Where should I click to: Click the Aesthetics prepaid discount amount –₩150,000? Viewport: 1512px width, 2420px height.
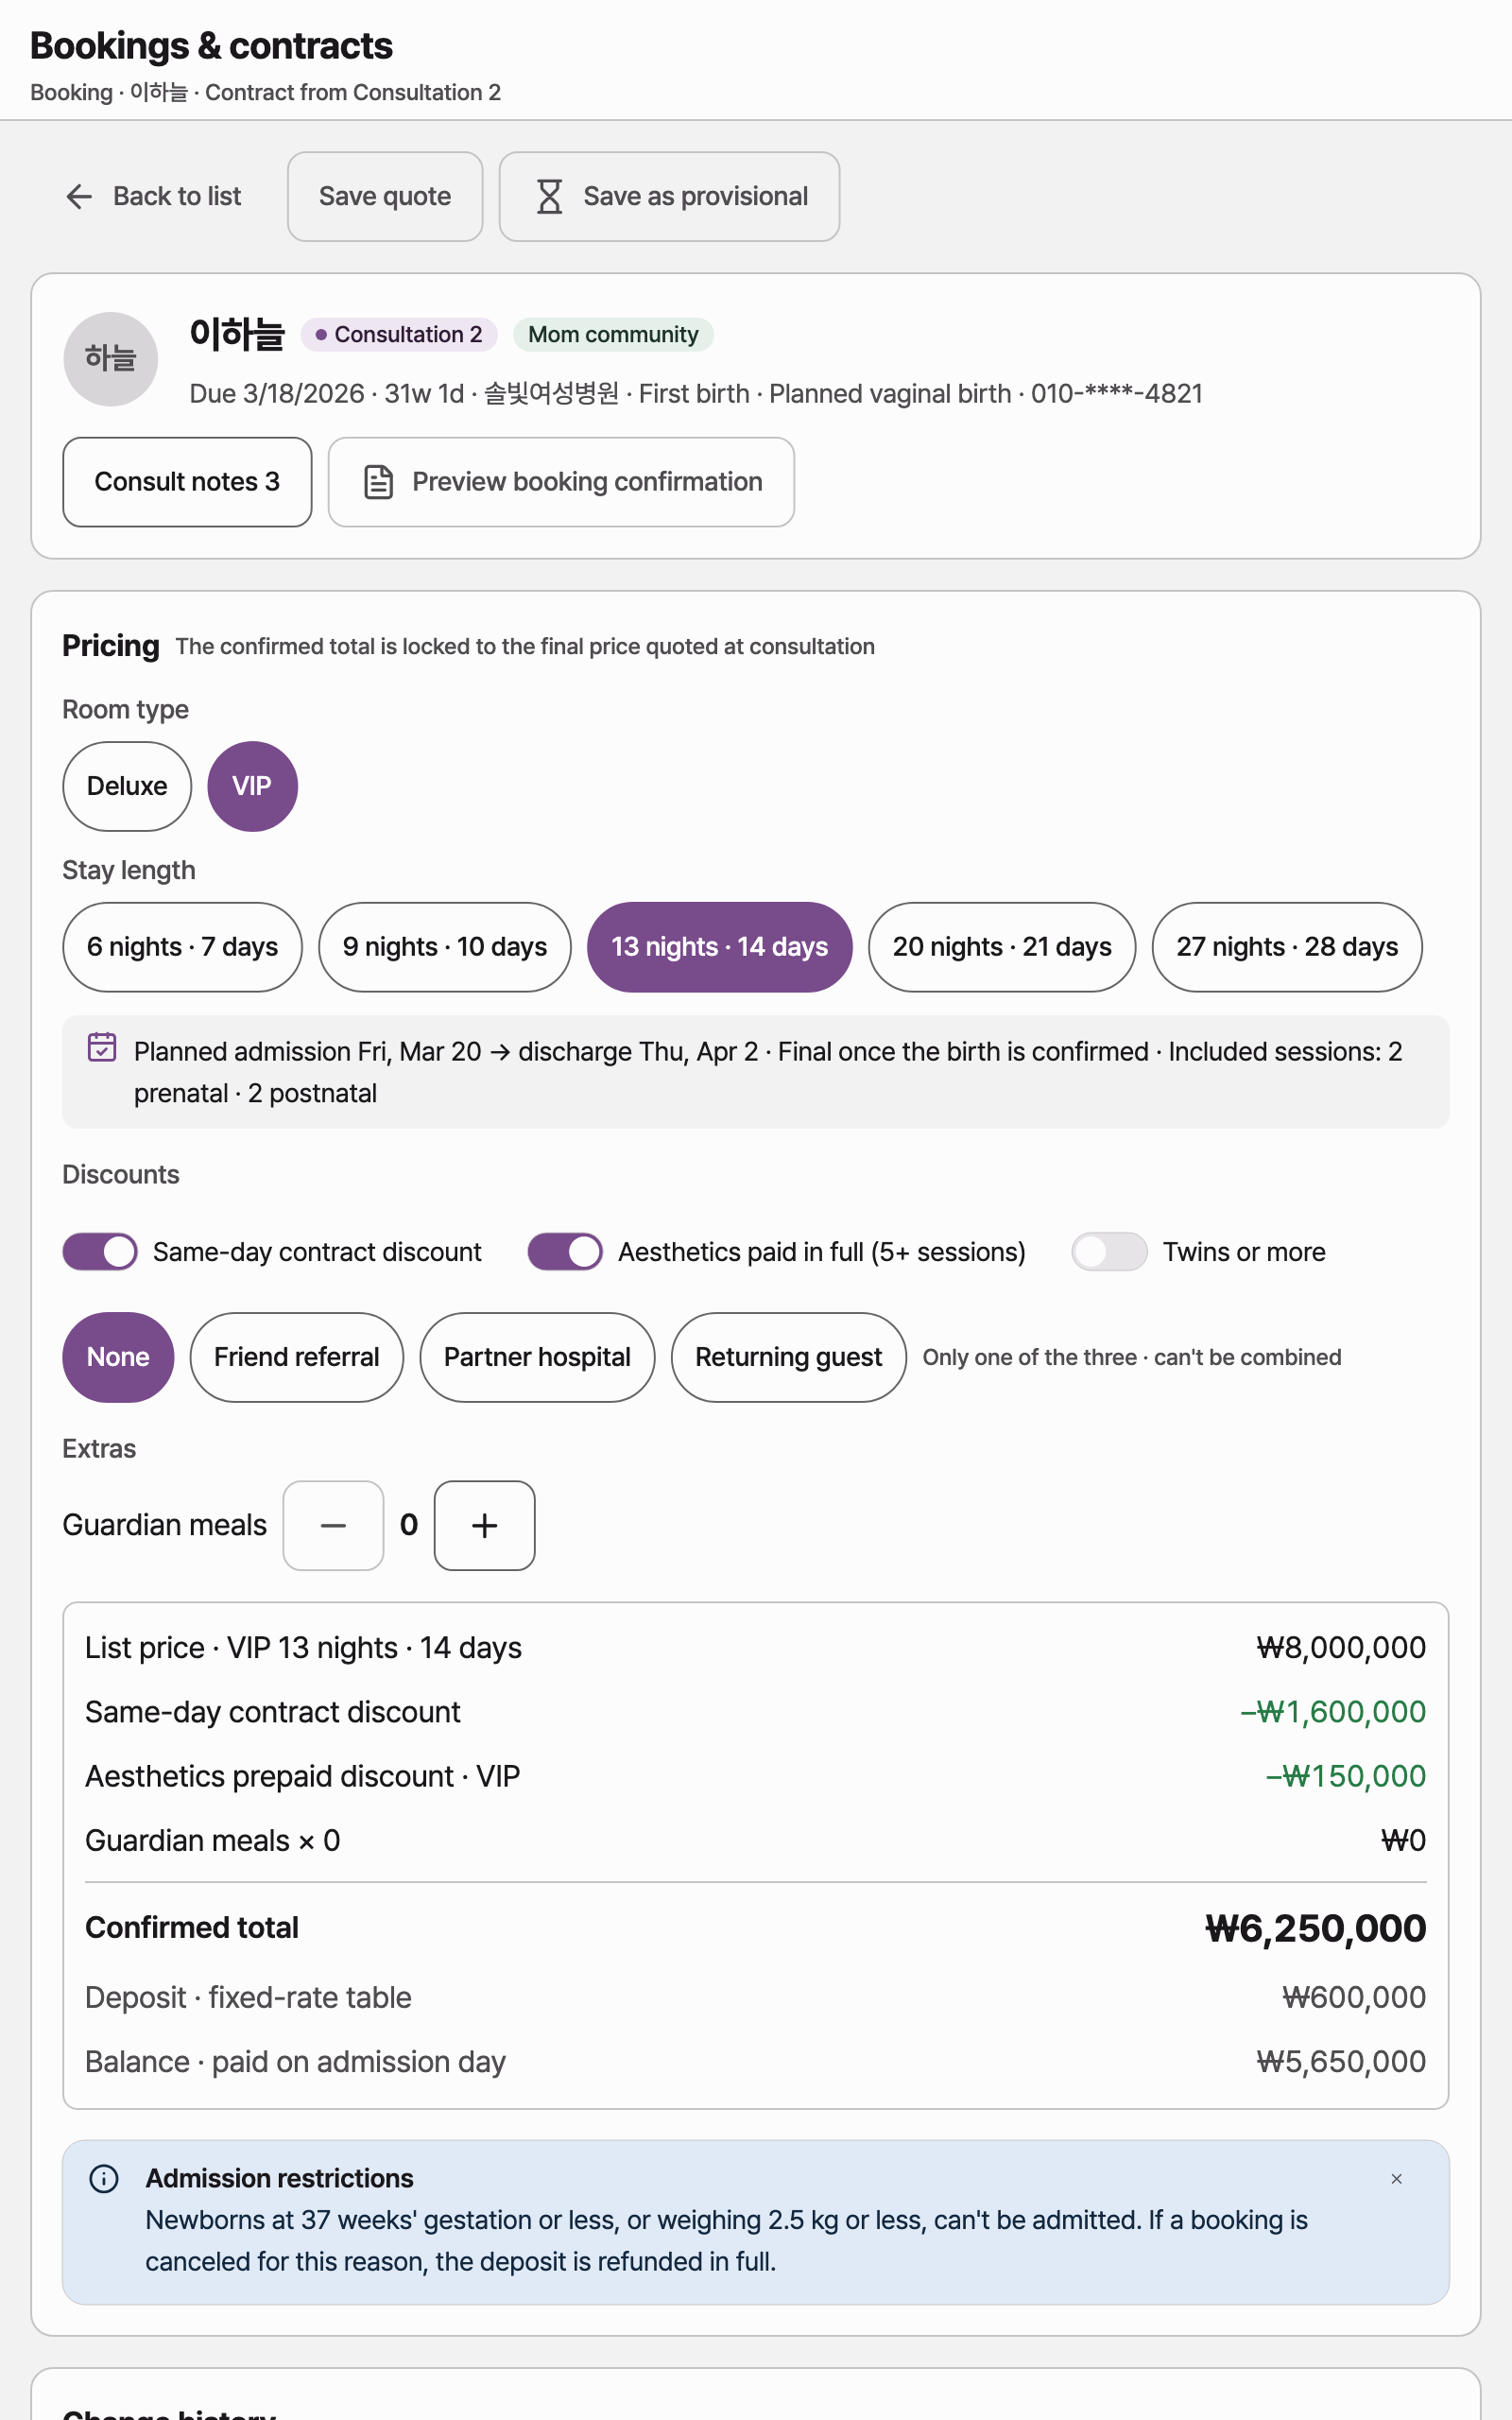tap(1346, 1776)
